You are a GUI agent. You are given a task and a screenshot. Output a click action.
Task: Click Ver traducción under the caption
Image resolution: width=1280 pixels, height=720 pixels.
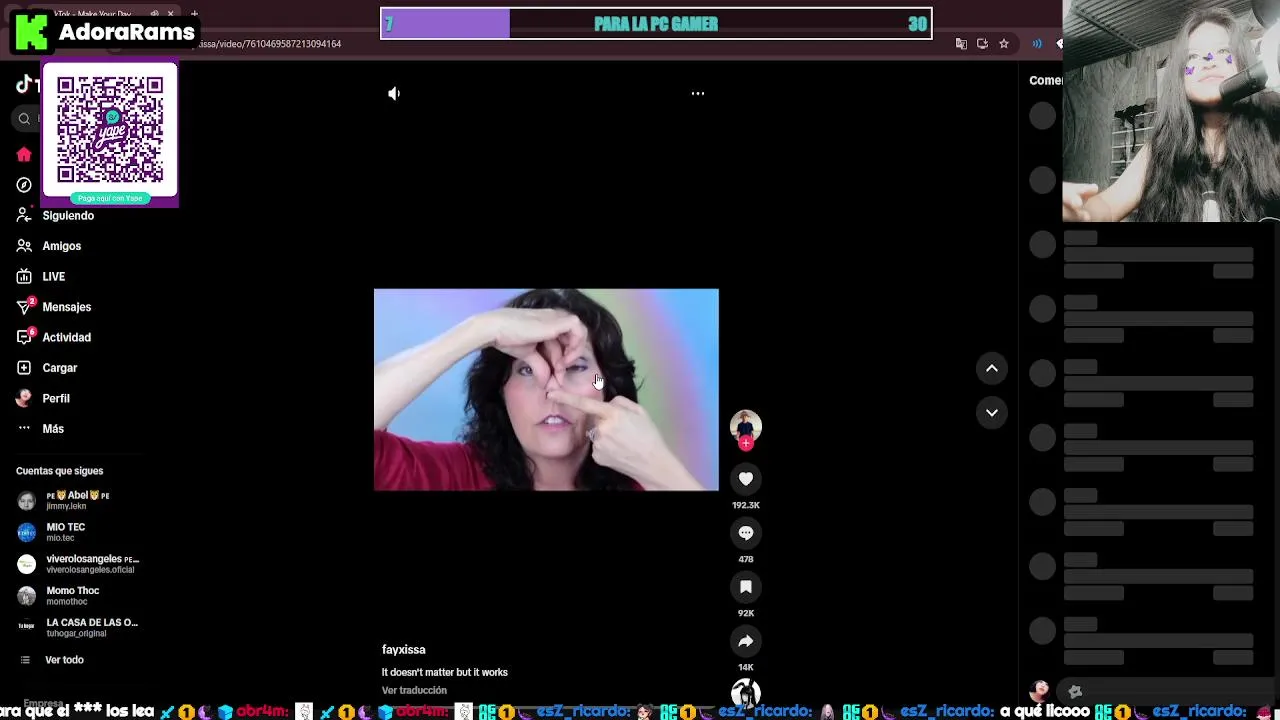(414, 691)
